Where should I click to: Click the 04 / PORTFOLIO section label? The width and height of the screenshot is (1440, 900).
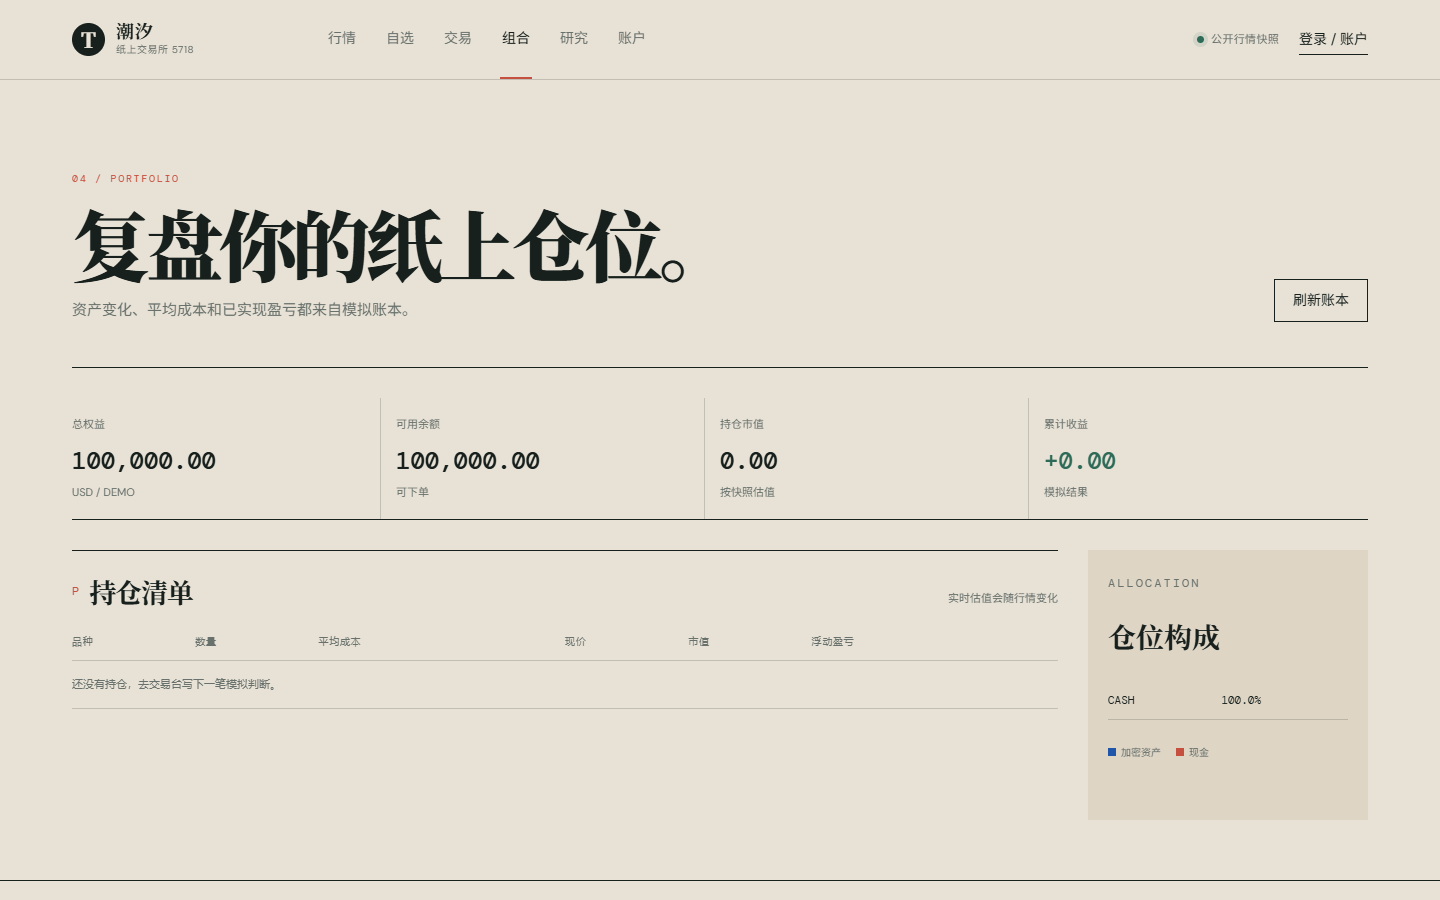(x=125, y=179)
